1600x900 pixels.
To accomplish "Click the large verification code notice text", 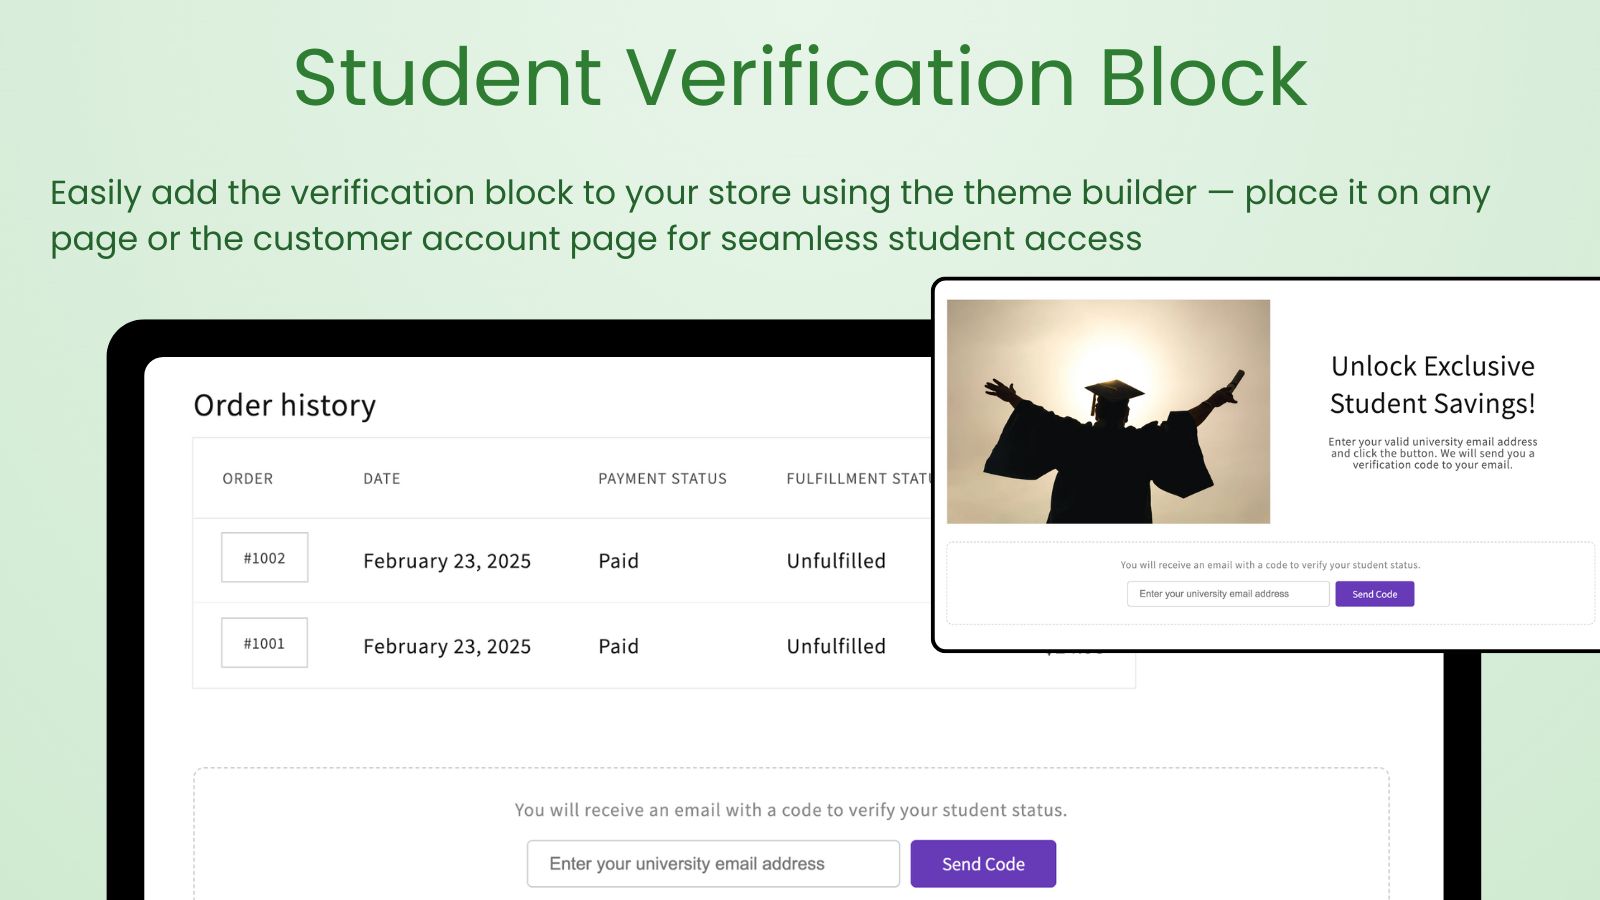I will click(791, 810).
